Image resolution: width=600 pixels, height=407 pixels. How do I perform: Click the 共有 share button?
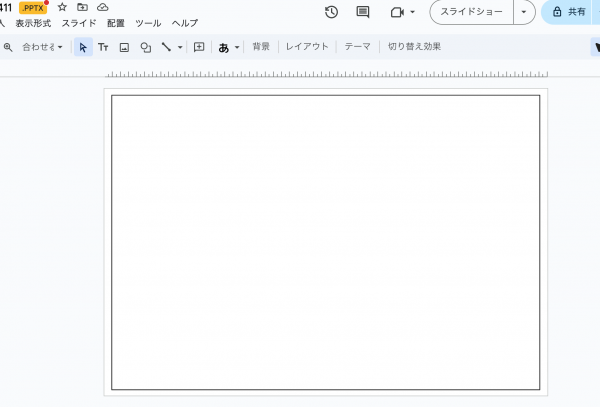[x=570, y=12]
